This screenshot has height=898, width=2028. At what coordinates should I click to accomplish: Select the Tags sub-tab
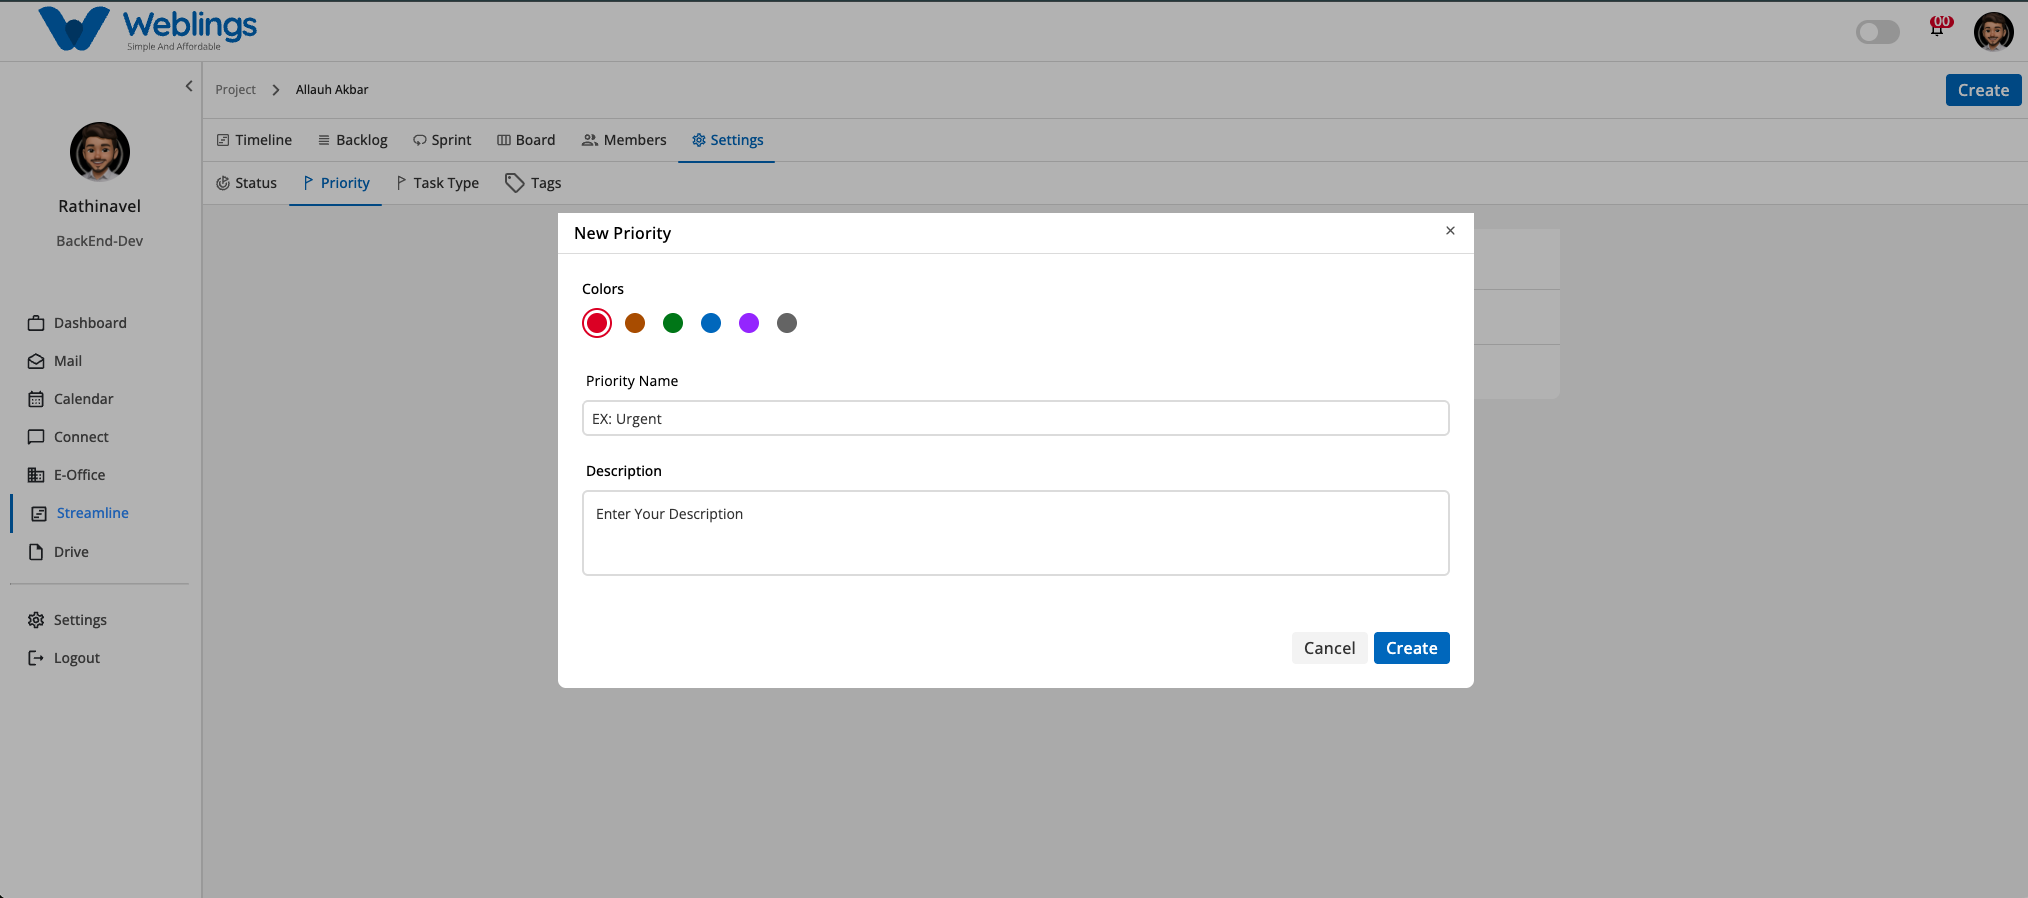tap(533, 183)
